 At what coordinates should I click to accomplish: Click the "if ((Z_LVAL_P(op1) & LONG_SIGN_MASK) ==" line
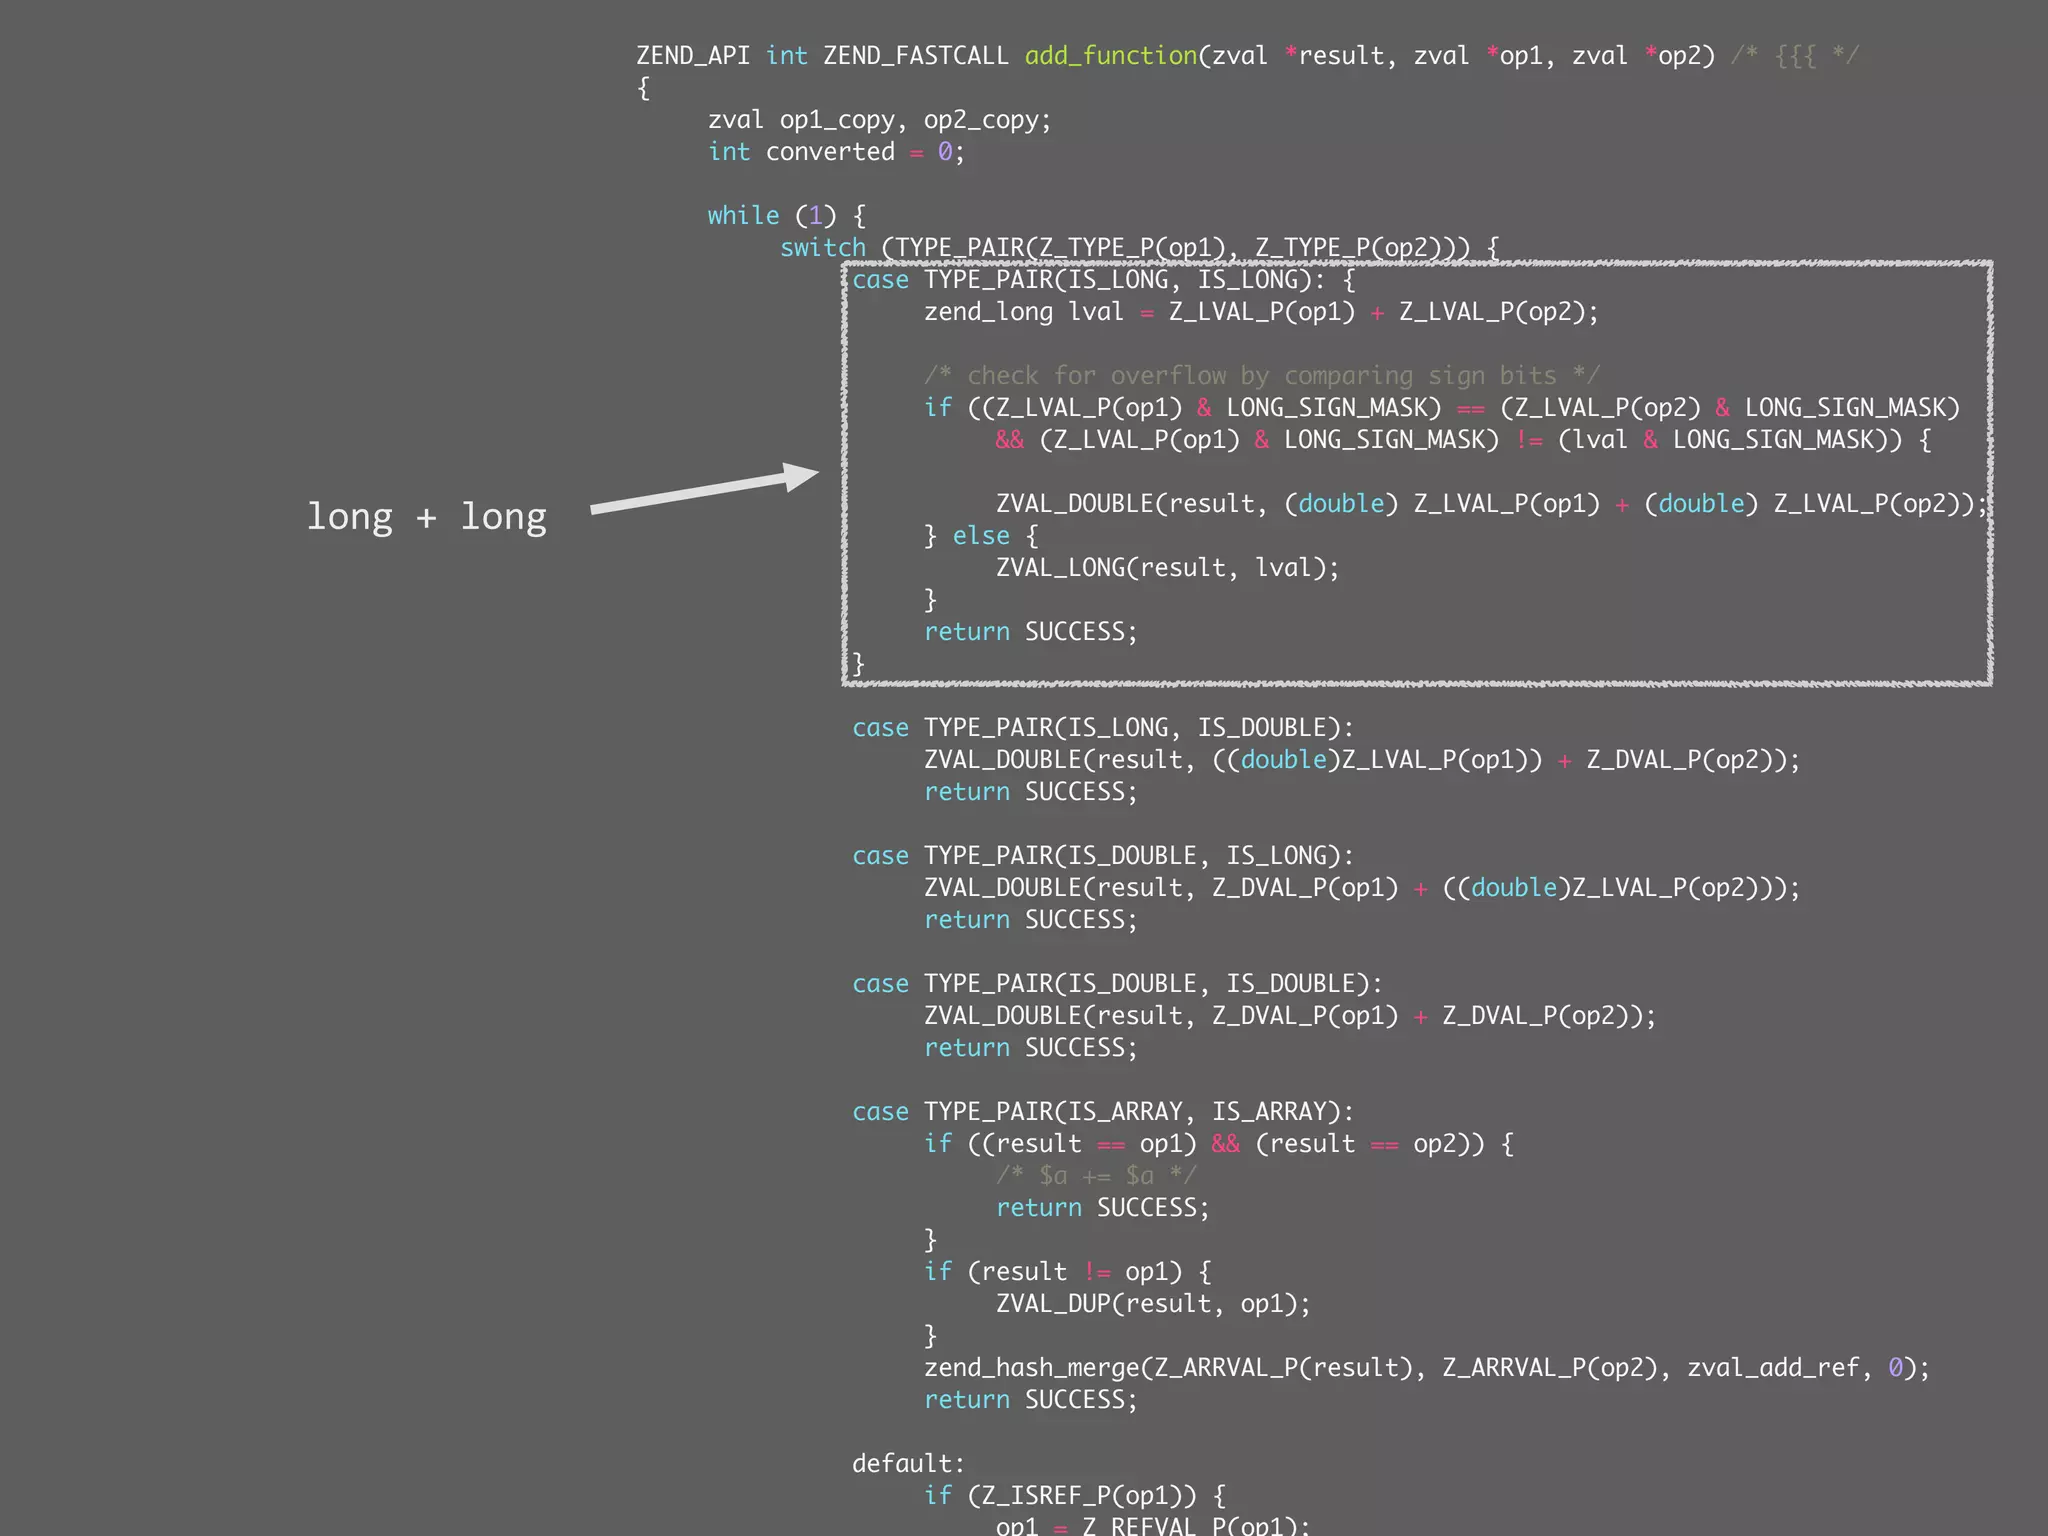1441,408
